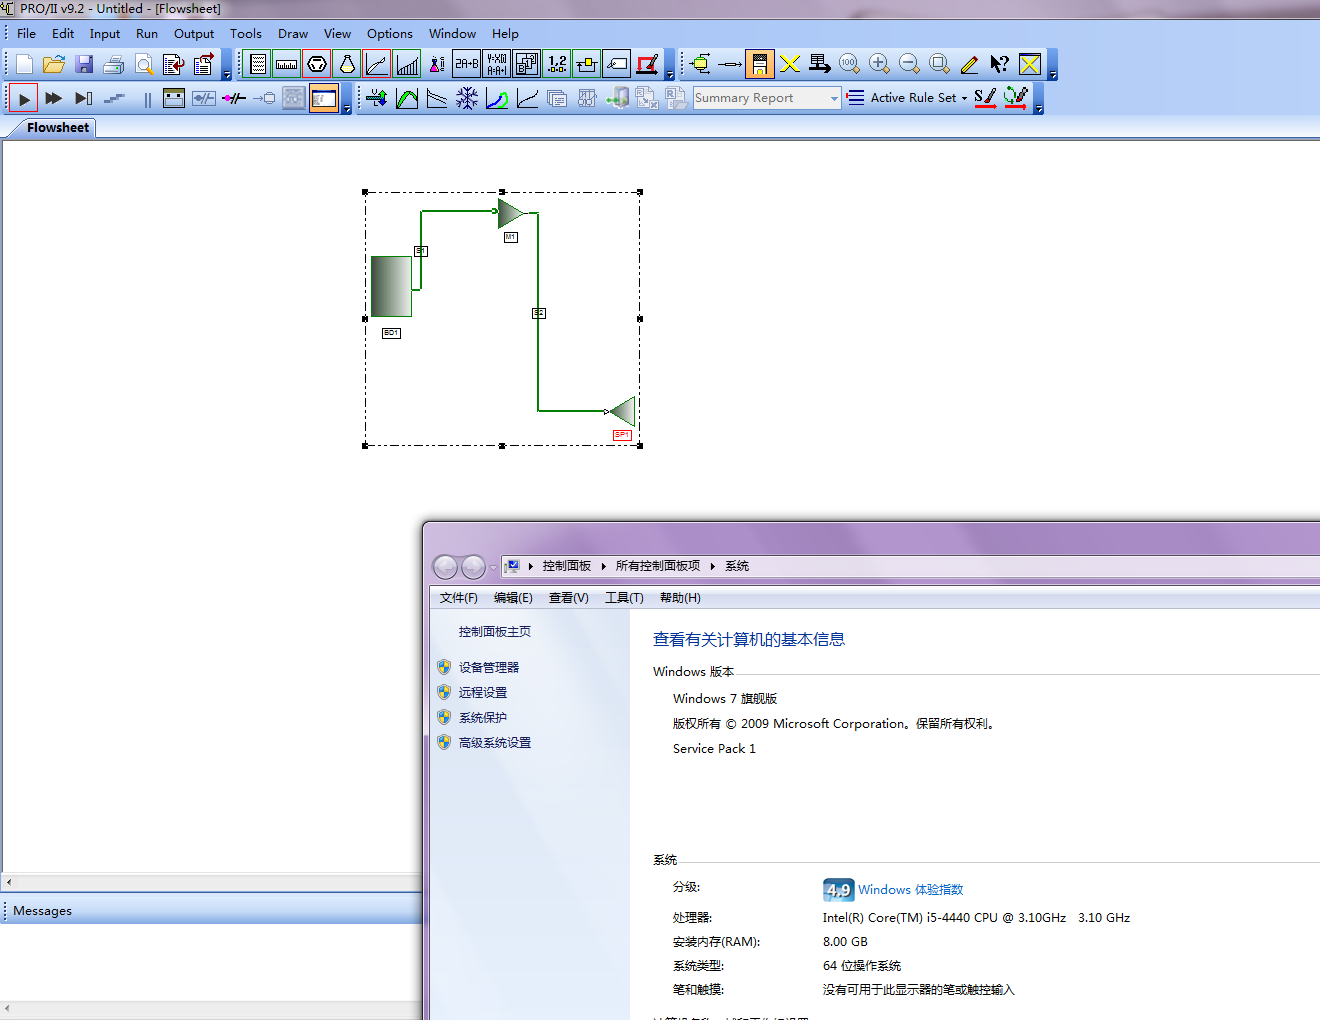Image resolution: width=1320 pixels, height=1020 pixels.
Task: Open the Run menu
Action: (x=147, y=33)
